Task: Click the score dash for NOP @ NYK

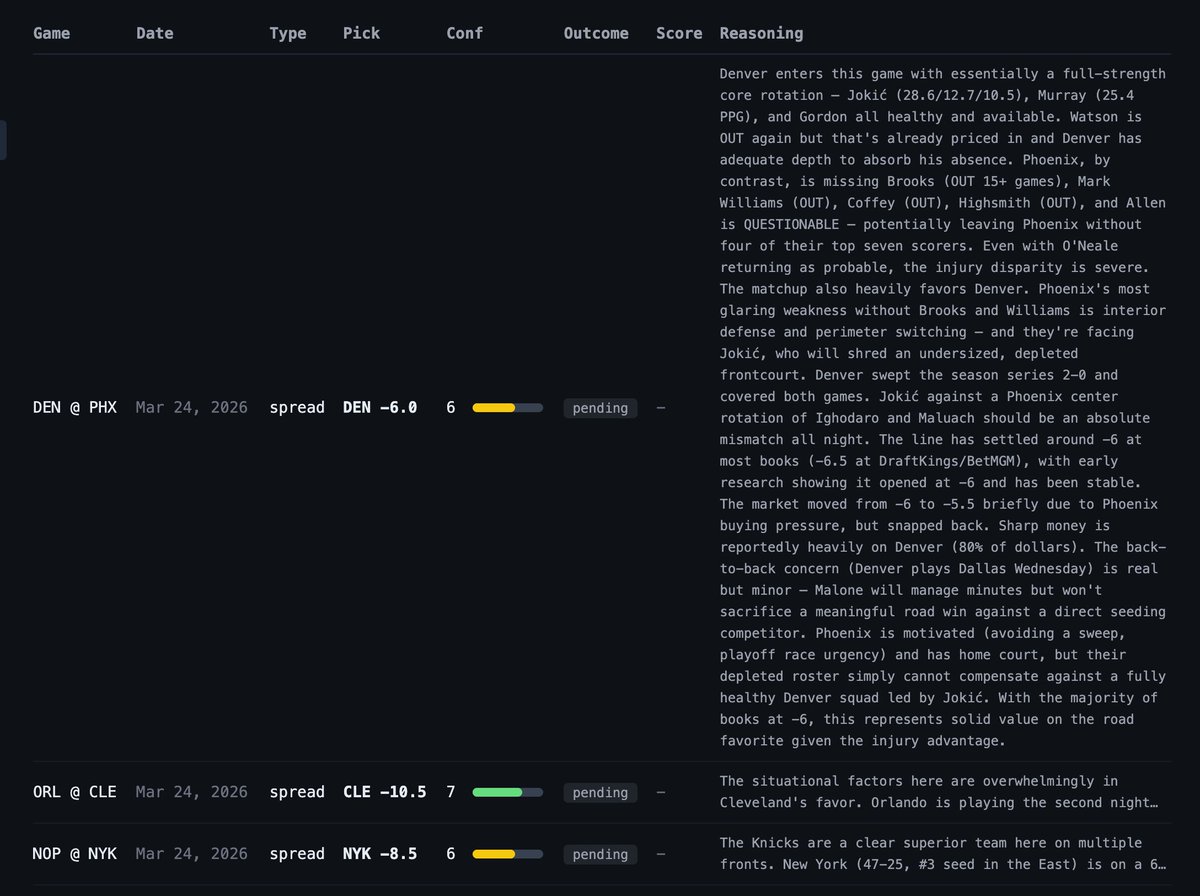Action: pos(660,854)
